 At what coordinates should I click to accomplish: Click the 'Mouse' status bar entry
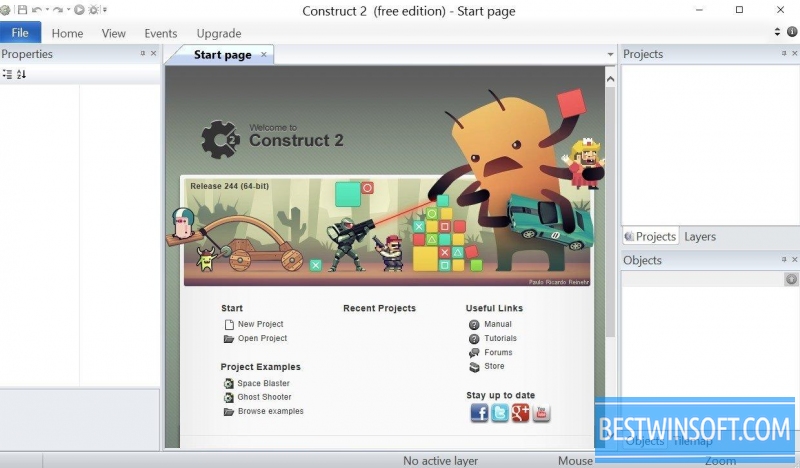(575, 461)
